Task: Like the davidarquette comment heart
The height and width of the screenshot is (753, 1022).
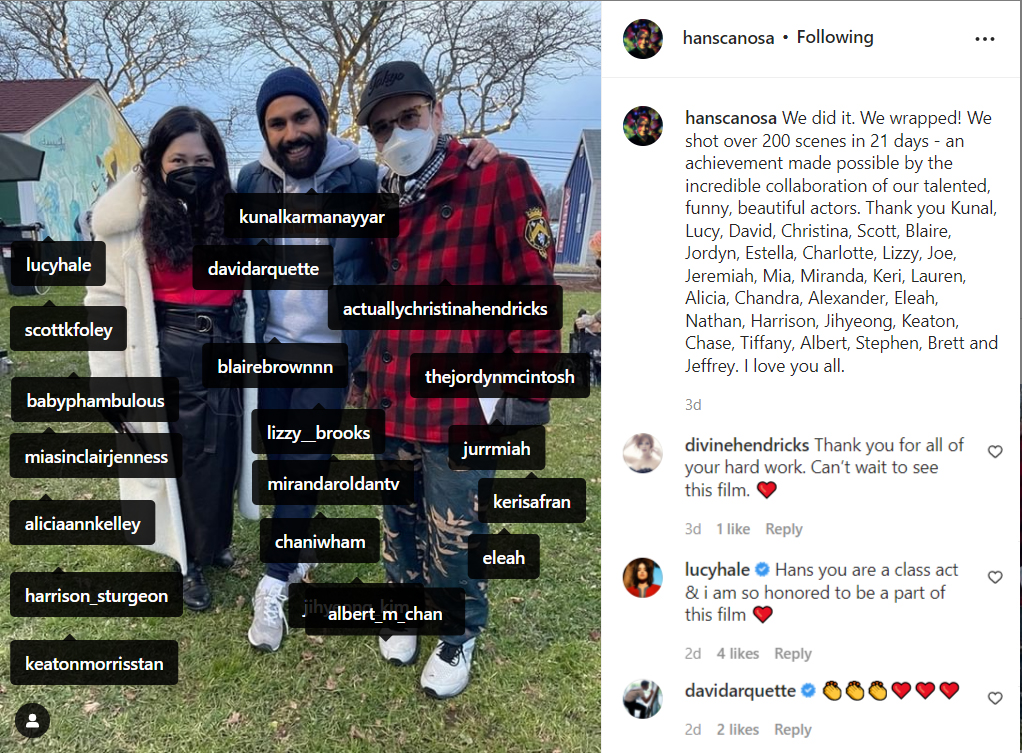Action: pyautogui.click(x=995, y=698)
